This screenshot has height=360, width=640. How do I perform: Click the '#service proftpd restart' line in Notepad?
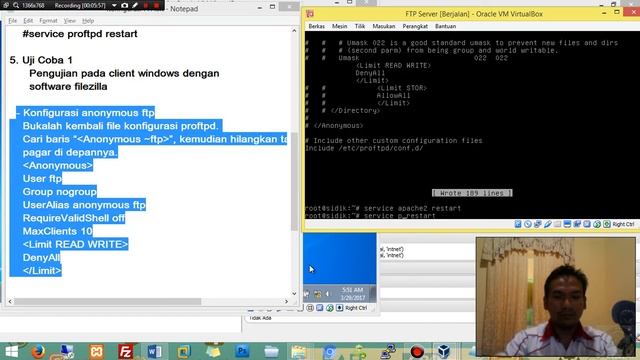pos(80,34)
